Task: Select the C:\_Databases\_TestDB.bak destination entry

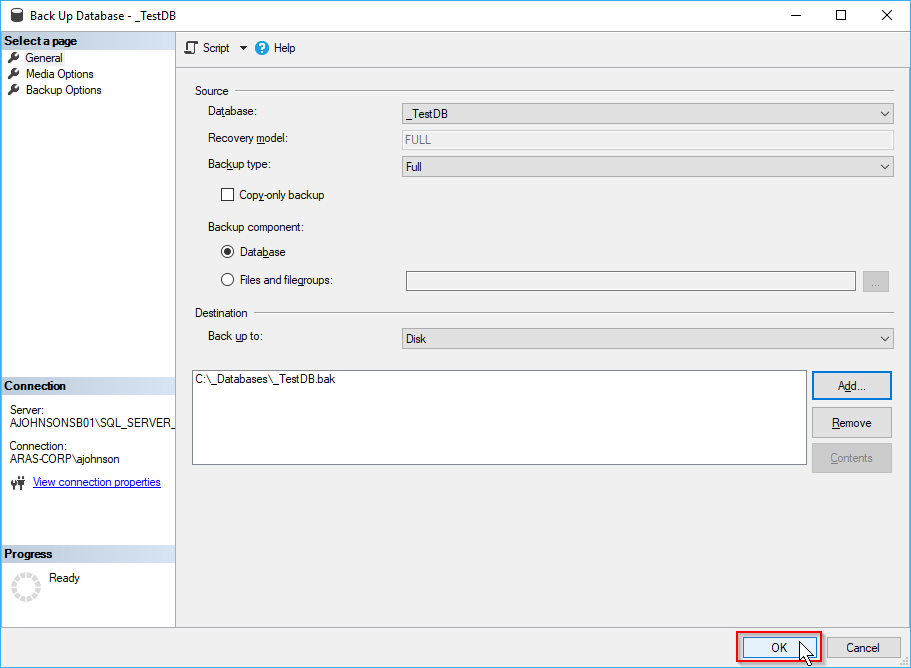Action: pos(265,380)
